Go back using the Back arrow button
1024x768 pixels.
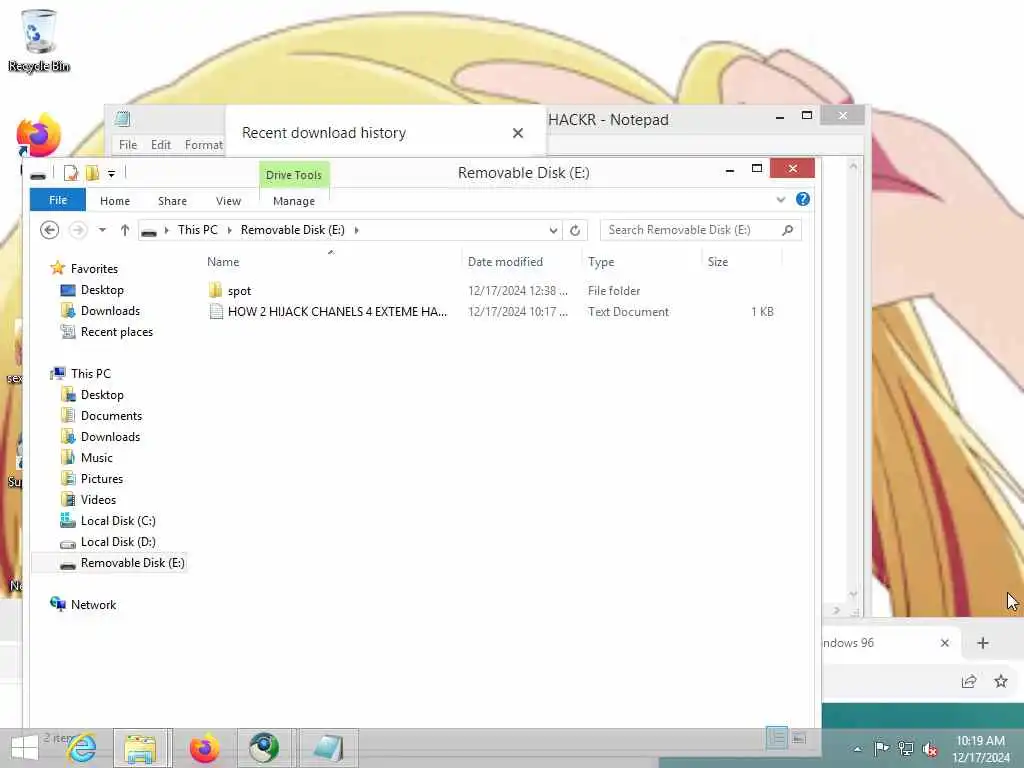click(x=50, y=230)
